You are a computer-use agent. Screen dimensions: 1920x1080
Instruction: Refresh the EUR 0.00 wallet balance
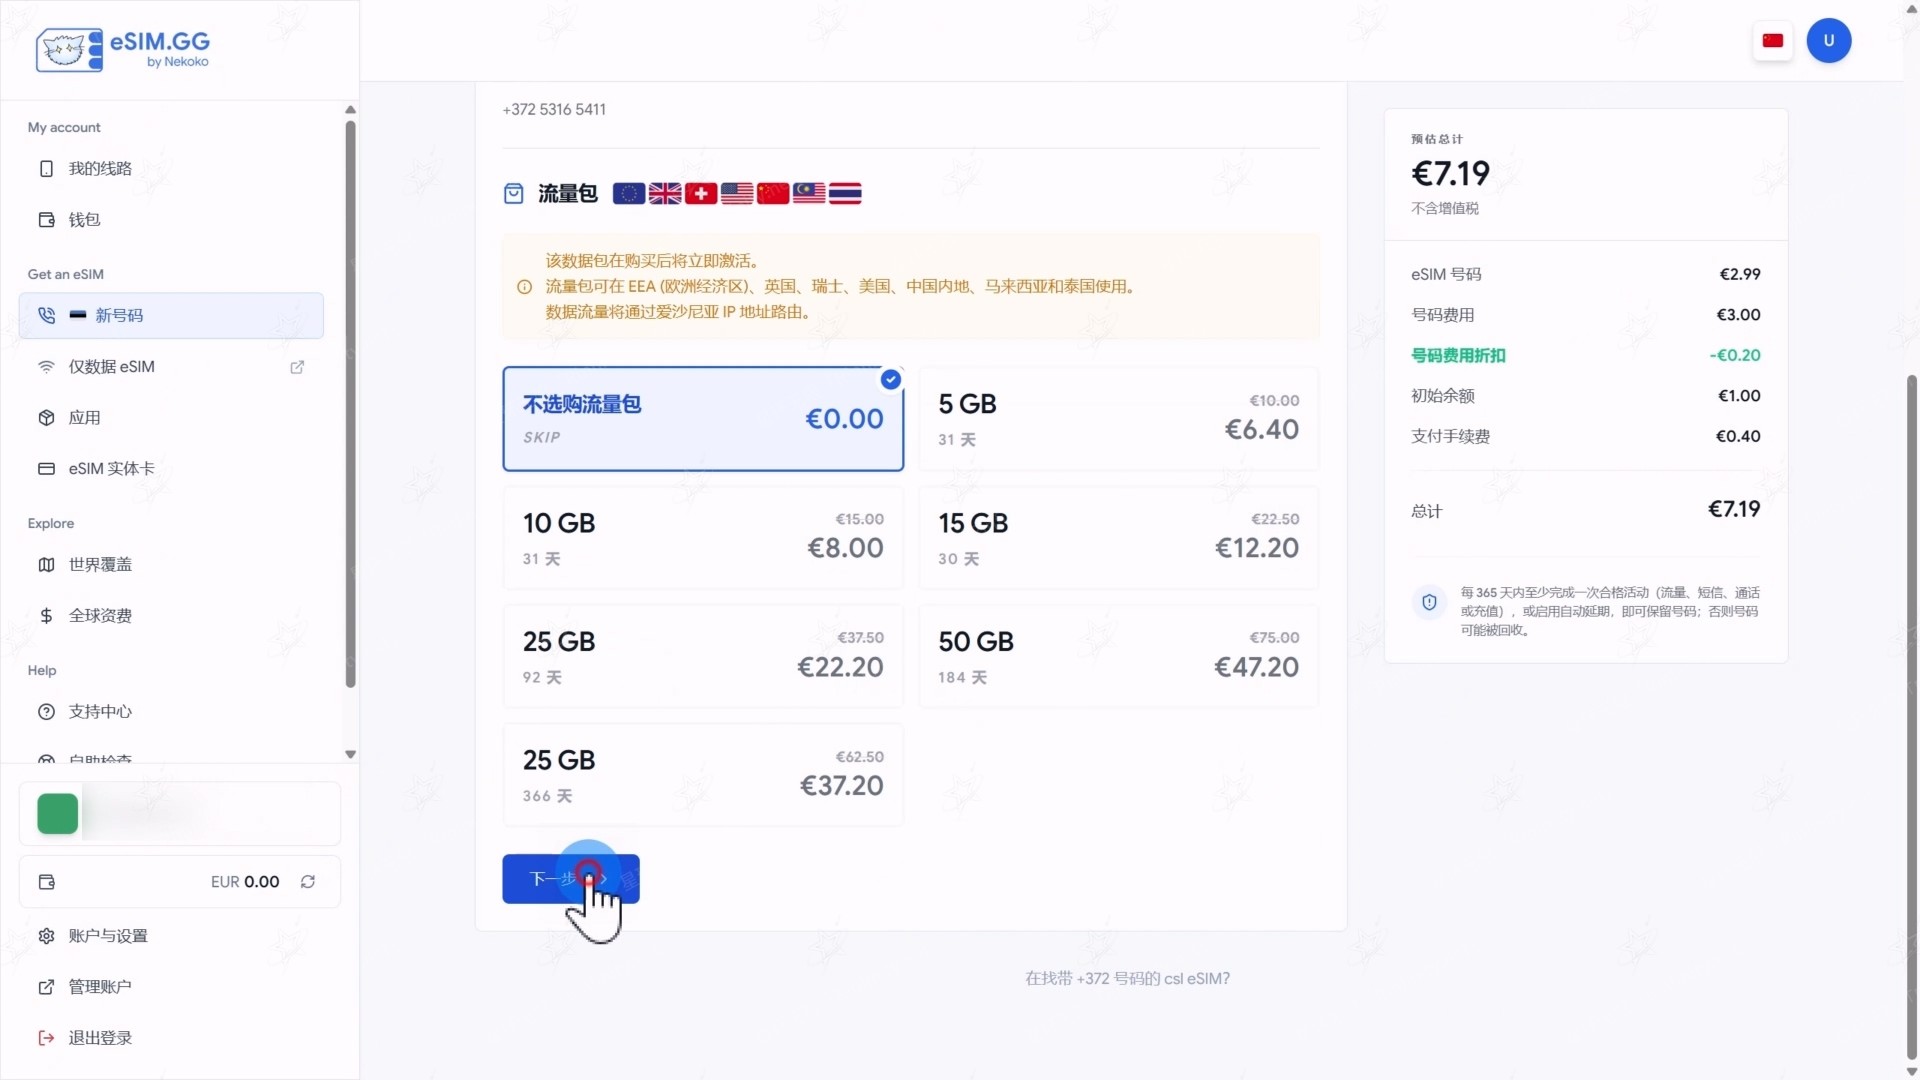(x=308, y=882)
